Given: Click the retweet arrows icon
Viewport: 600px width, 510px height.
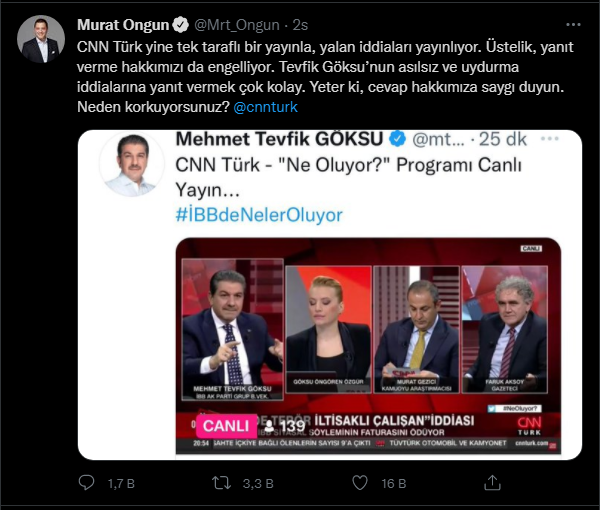Looking at the screenshot, I should point(222,483).
